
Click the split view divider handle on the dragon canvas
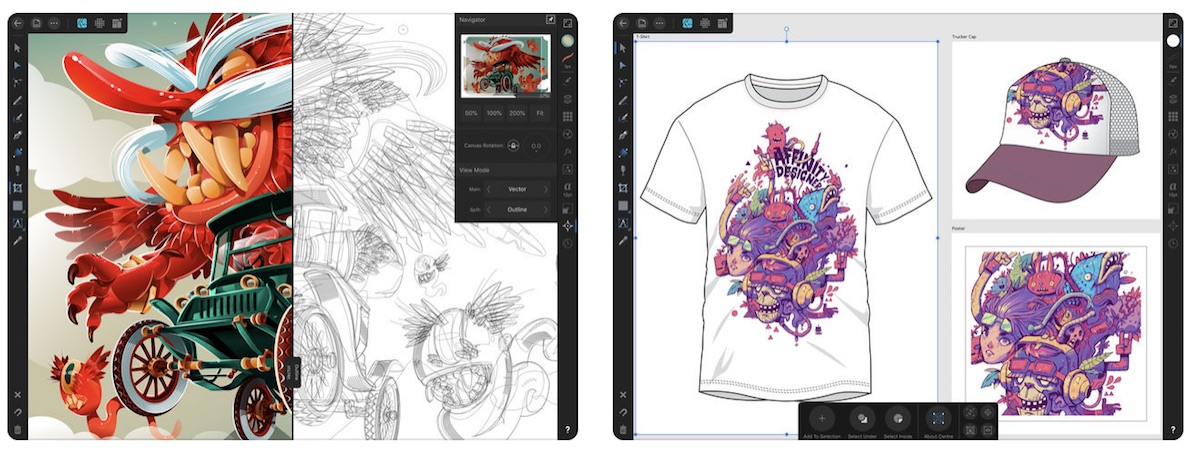pos(295,372)
